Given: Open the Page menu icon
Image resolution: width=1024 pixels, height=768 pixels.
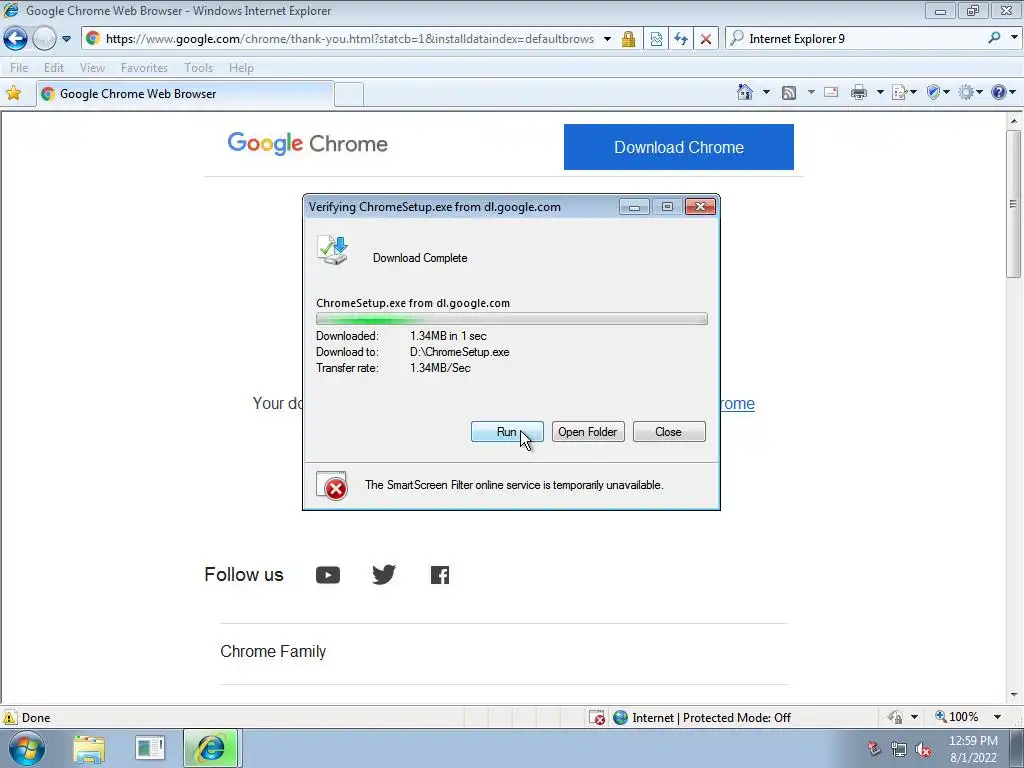Looking at the screenshot, I should pyautogui.click(x=904, y=93).
